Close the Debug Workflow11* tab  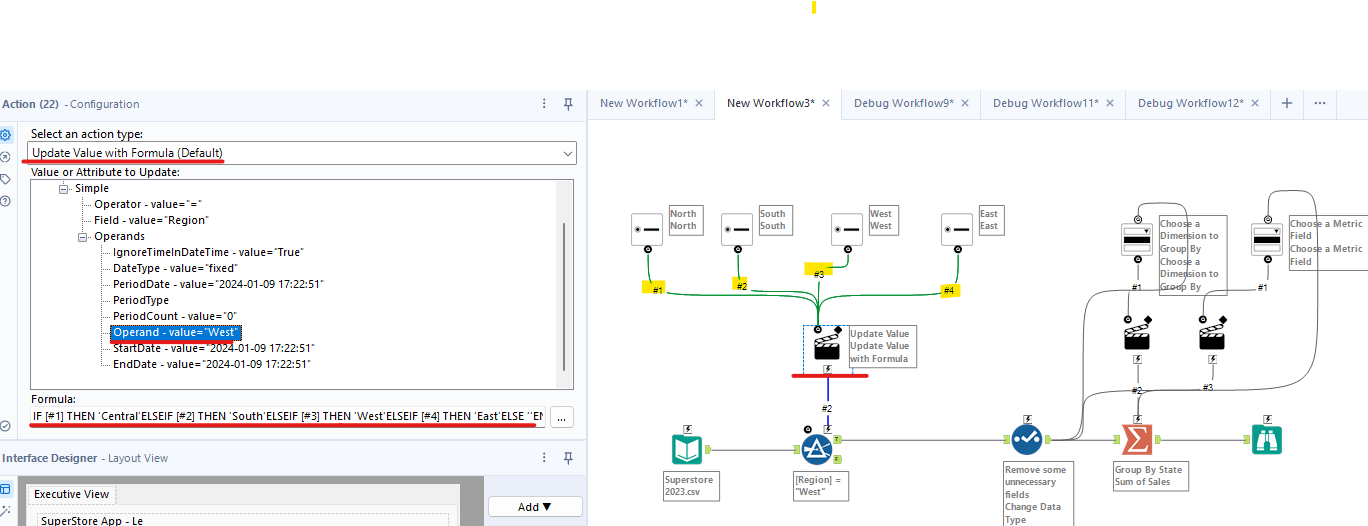coord(1111,103)
